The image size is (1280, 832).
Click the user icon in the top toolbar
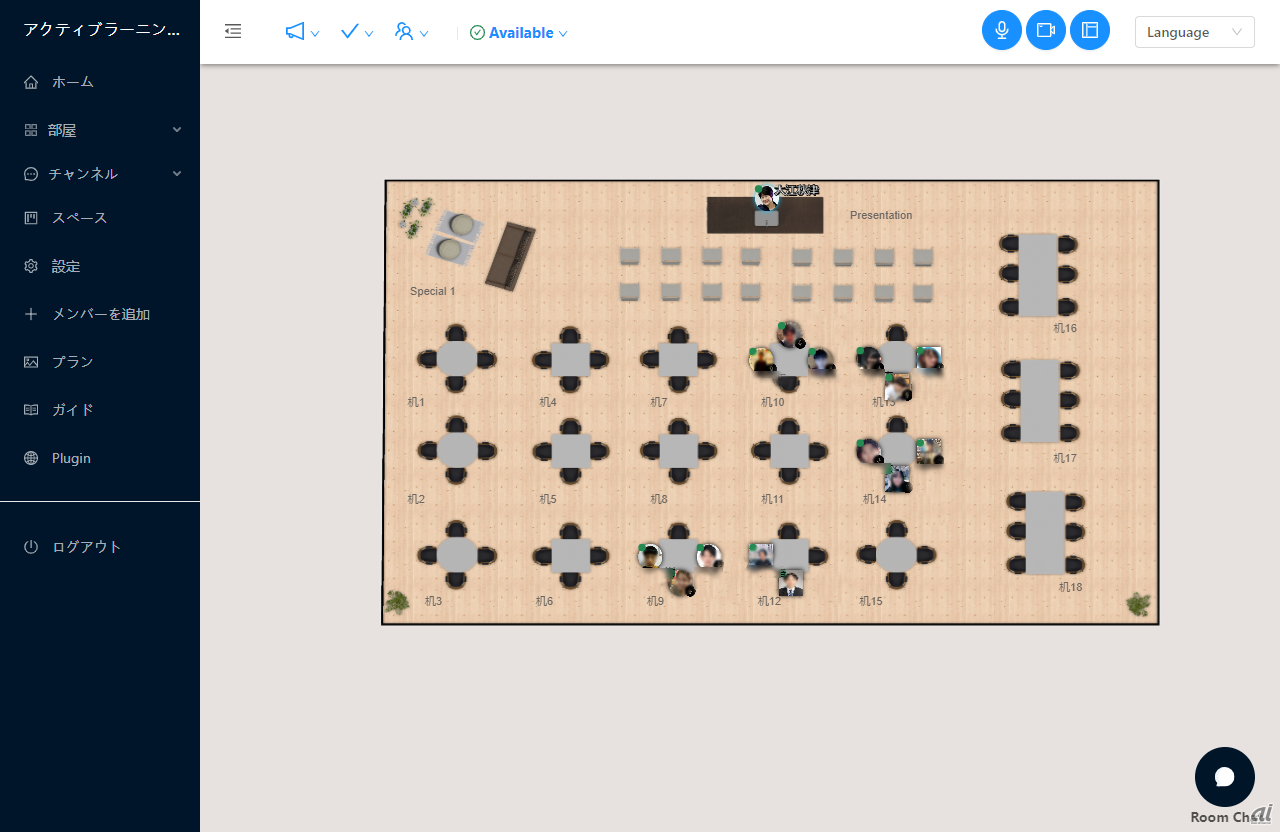(404, 32)
